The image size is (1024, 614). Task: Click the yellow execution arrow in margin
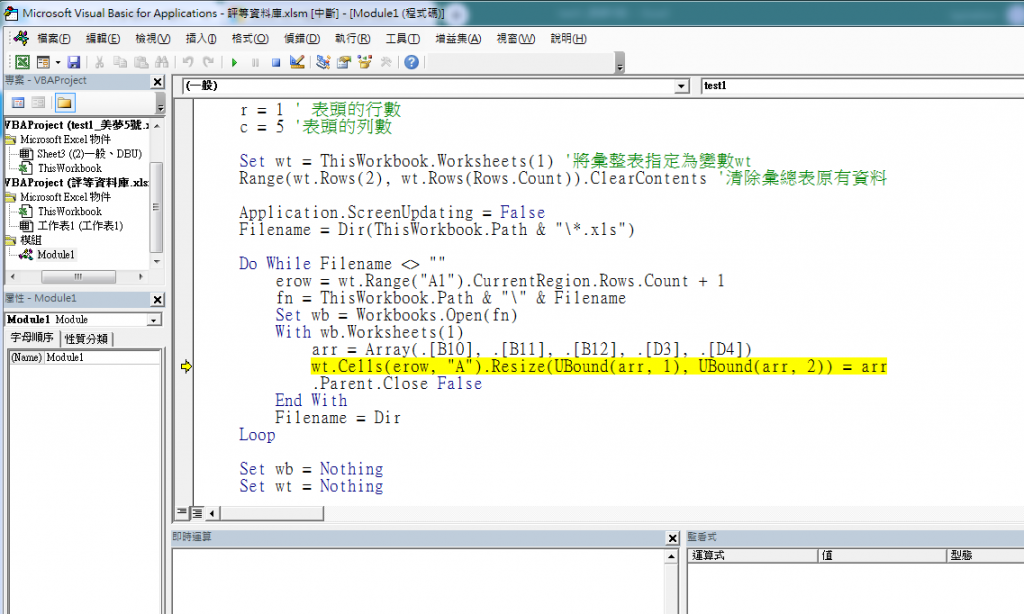[186, 366]
